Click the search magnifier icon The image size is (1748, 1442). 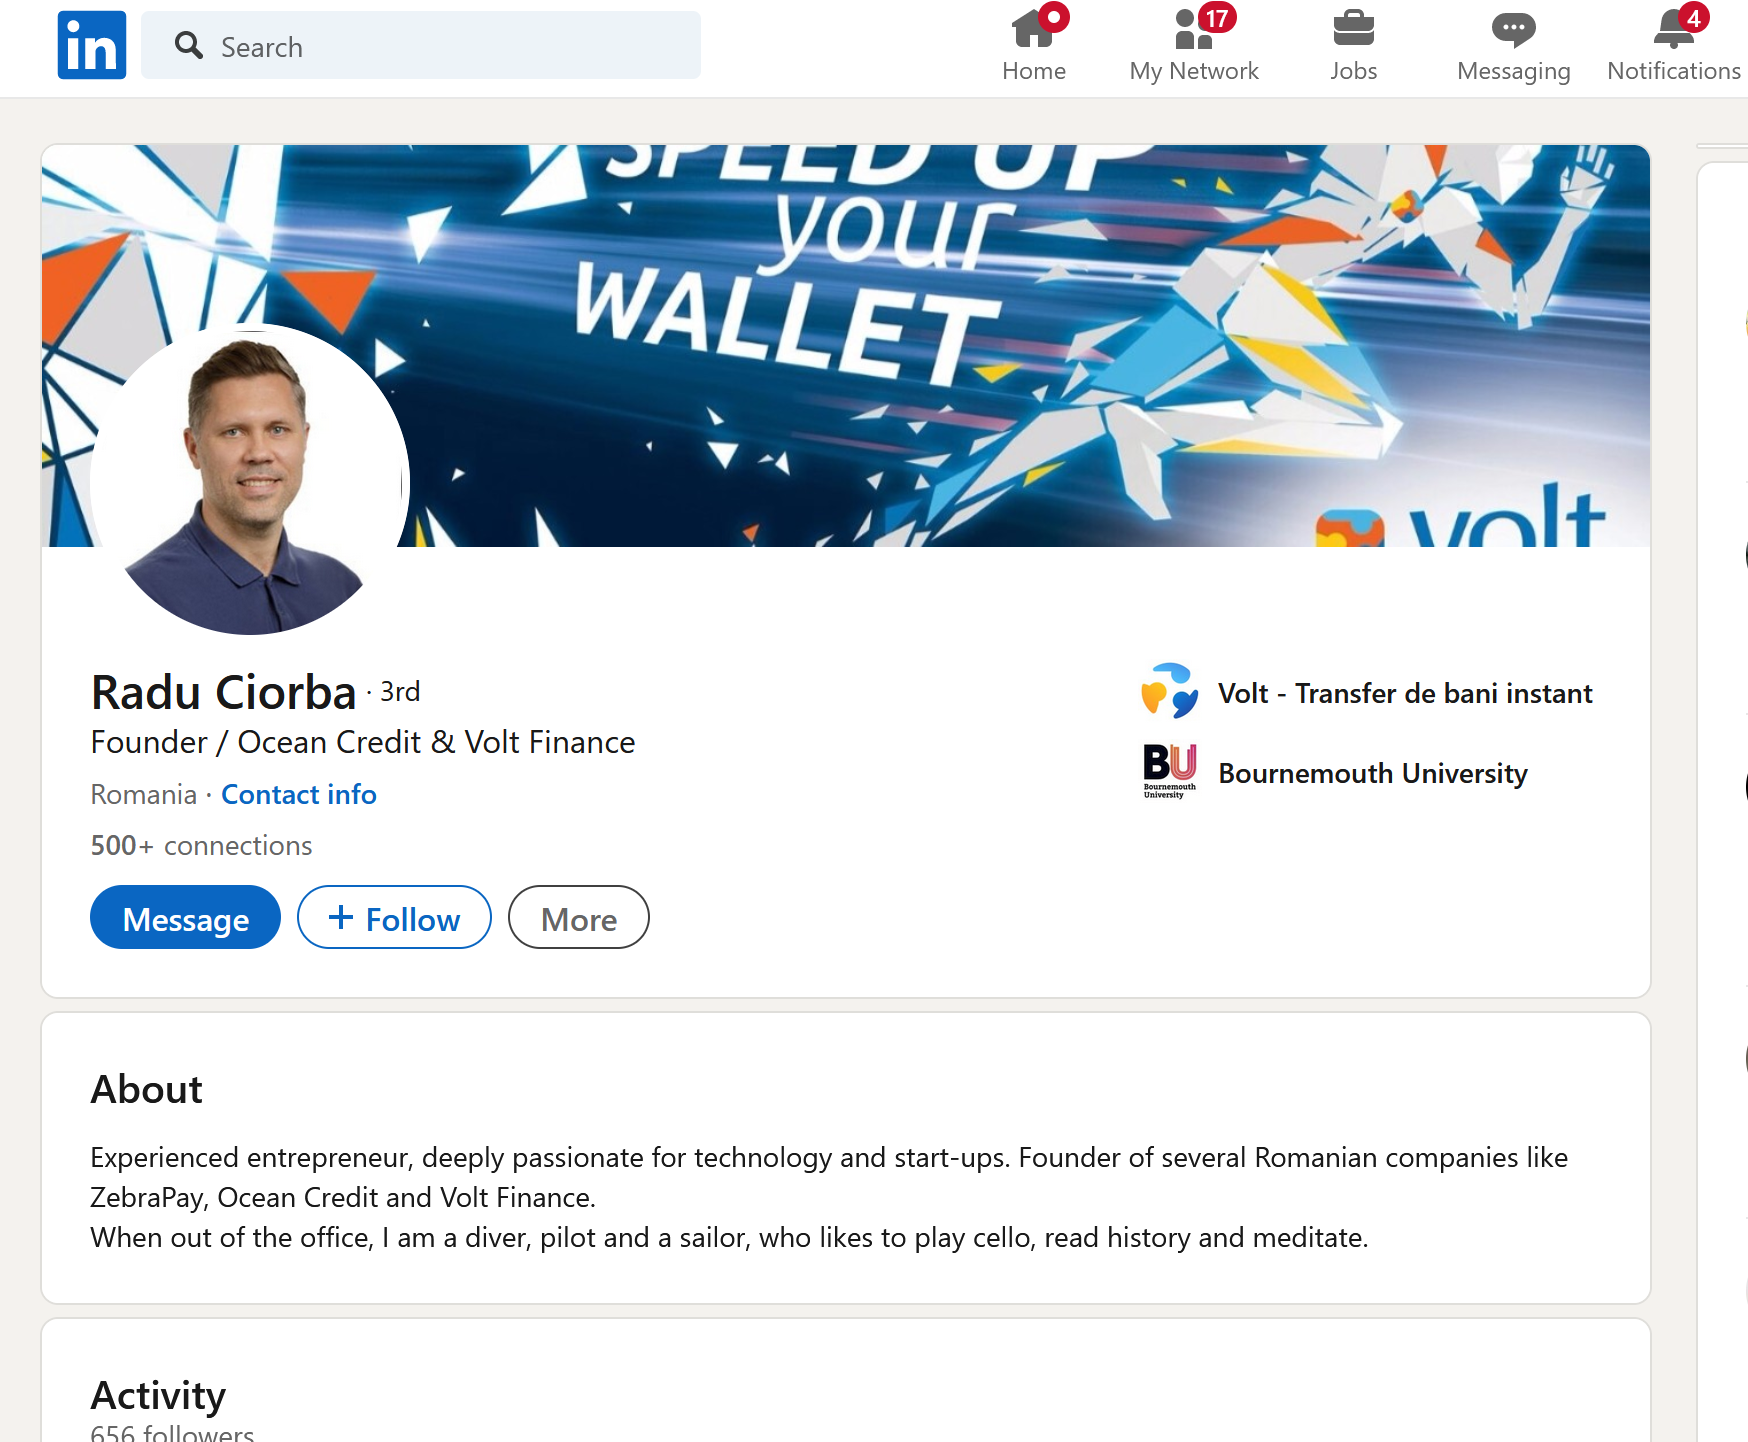(189, 45)
